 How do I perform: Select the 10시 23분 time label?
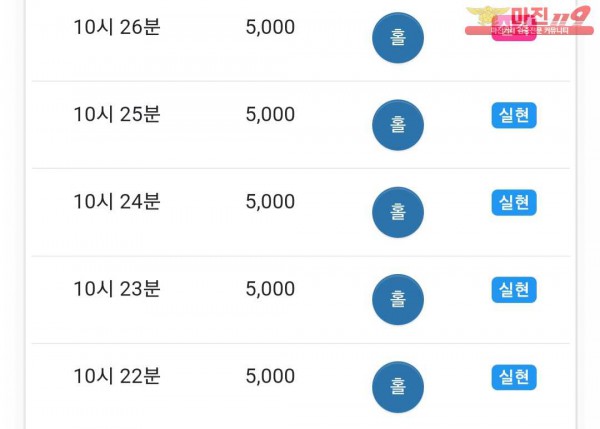coord(117,289)
